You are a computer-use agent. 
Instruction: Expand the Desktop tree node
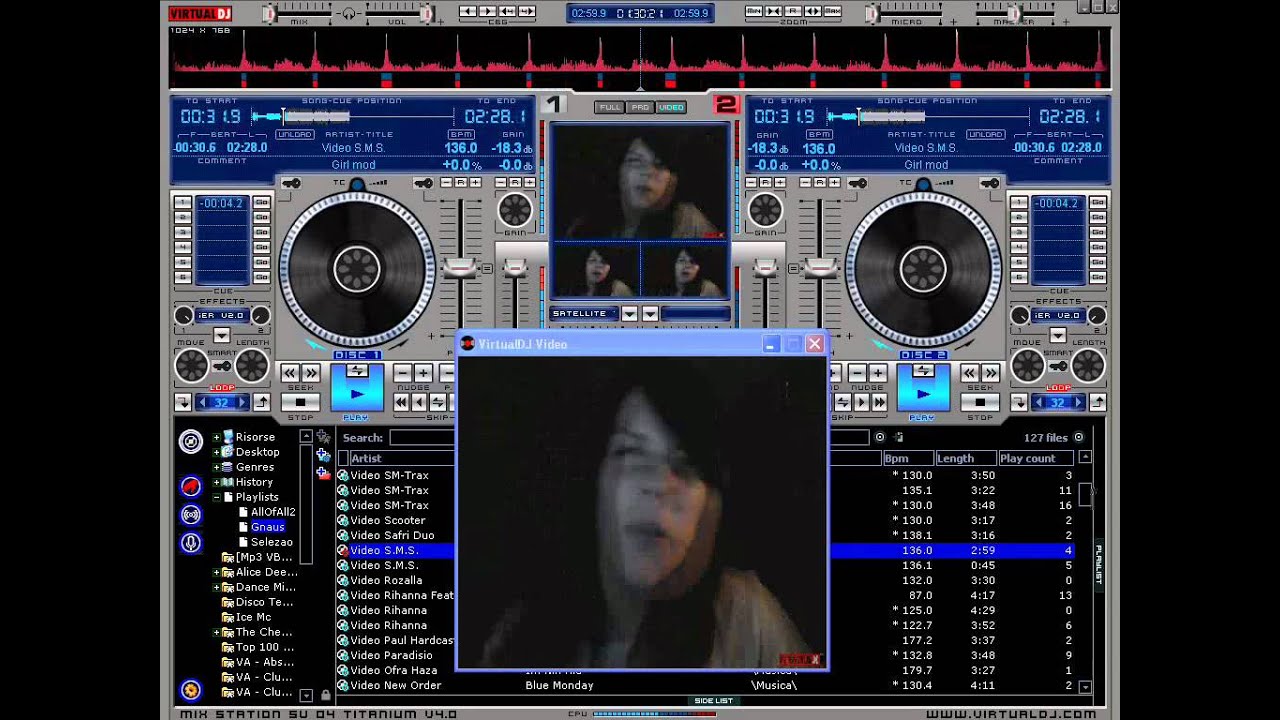pyautogui.click(x=216, y=452)
